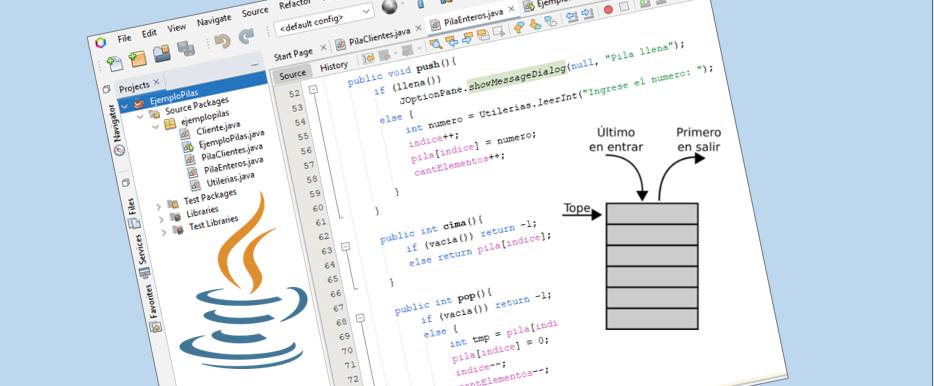The image size is (934, 386).
Task: Switch to PilaClientes.java tab
Action: 381,38
